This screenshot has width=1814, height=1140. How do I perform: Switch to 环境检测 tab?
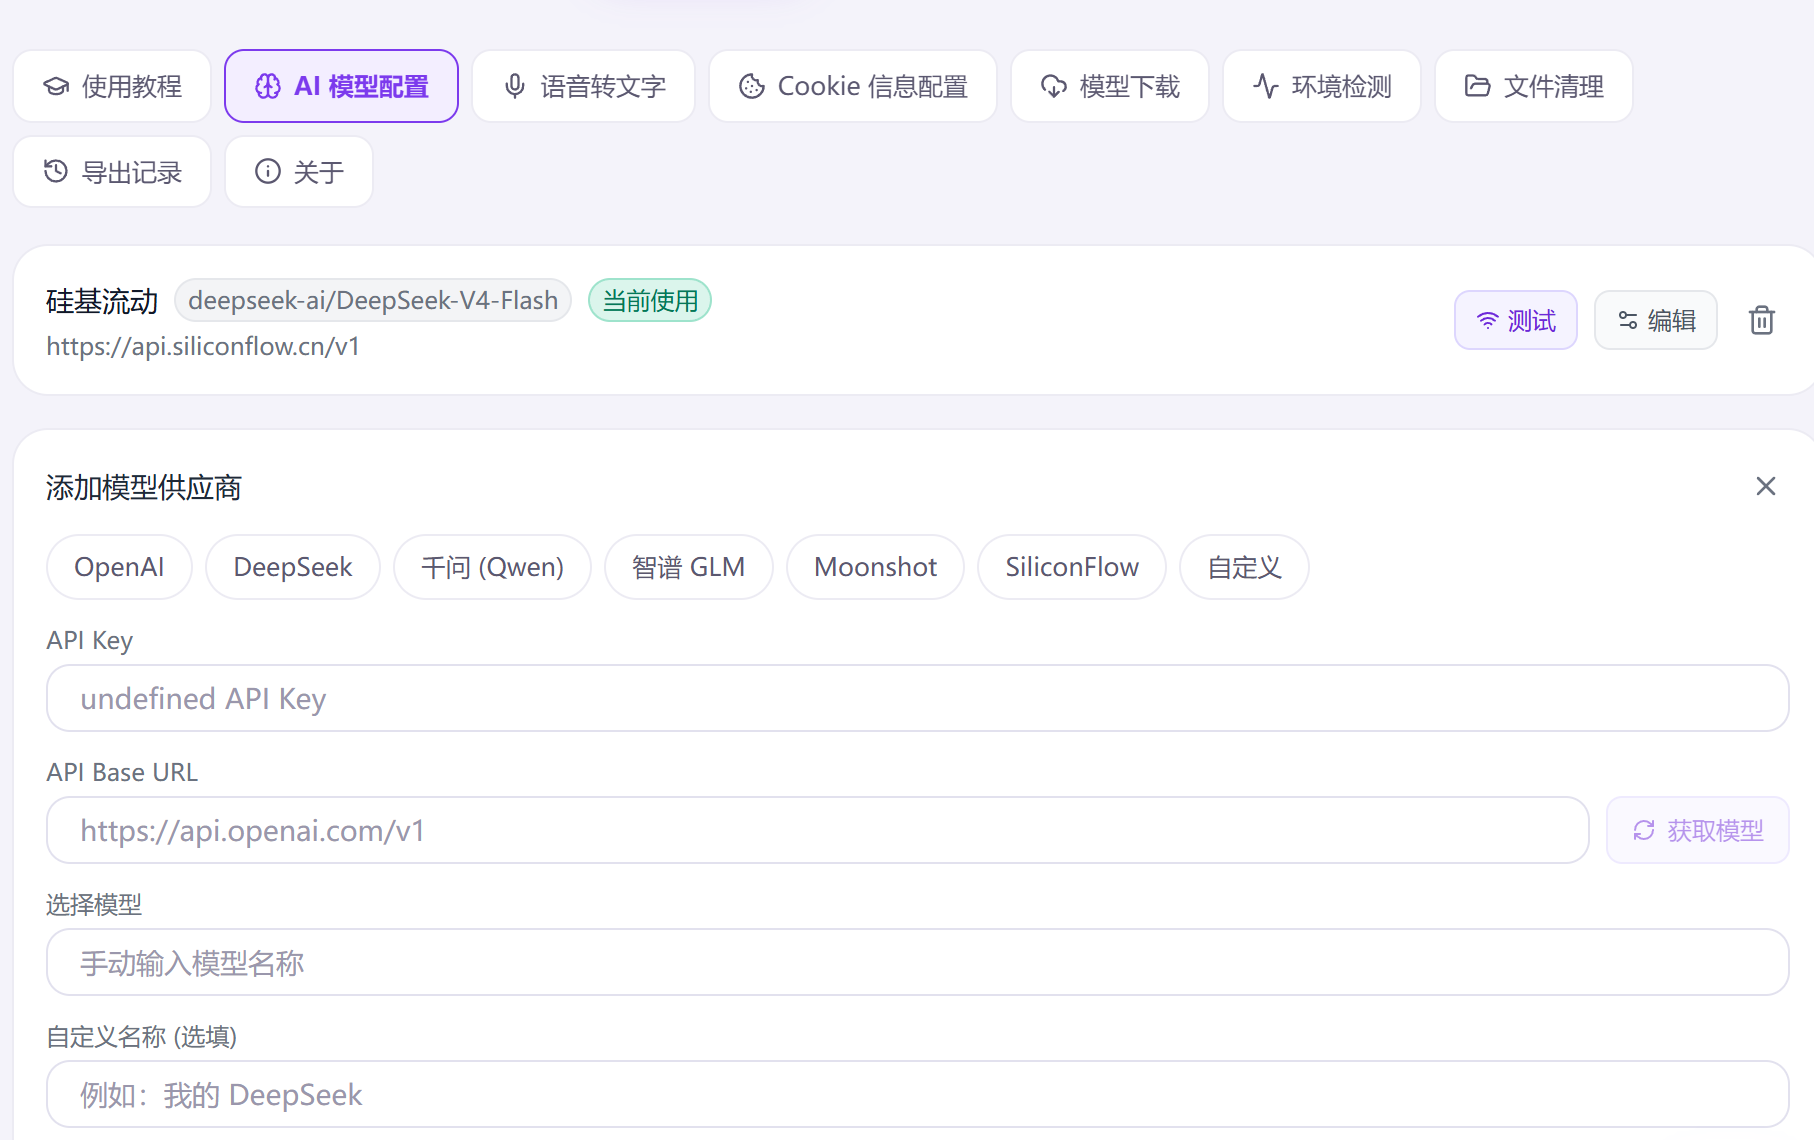point(1321,86)
